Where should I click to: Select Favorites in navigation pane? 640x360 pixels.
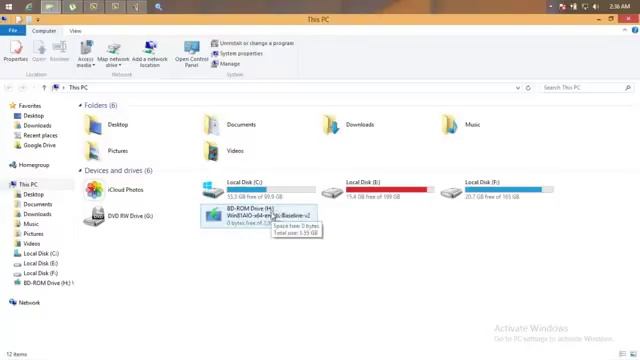coord(30,106)
